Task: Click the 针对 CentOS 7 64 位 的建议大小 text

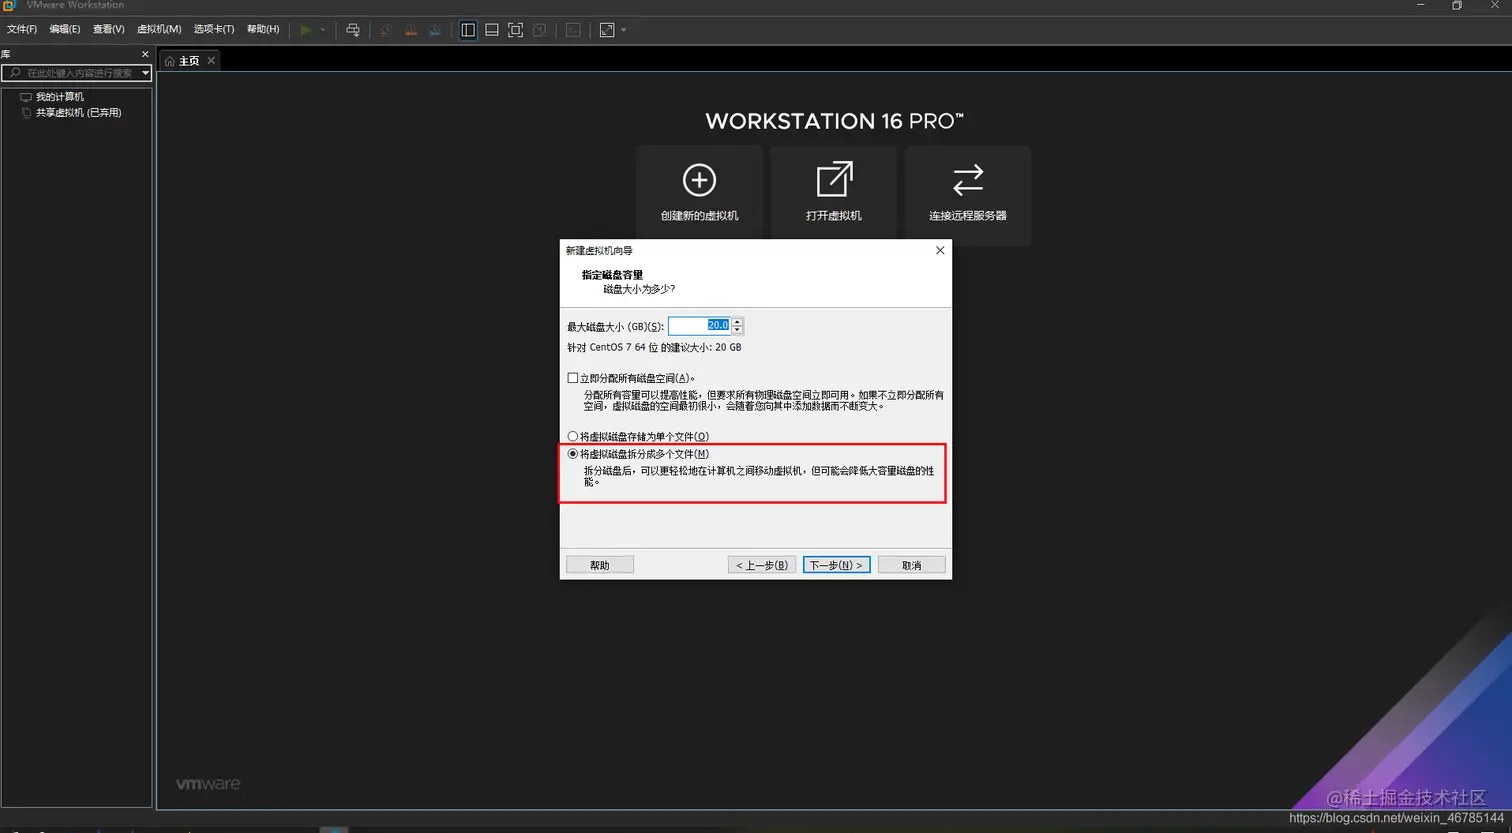Action: click(654, 348)
